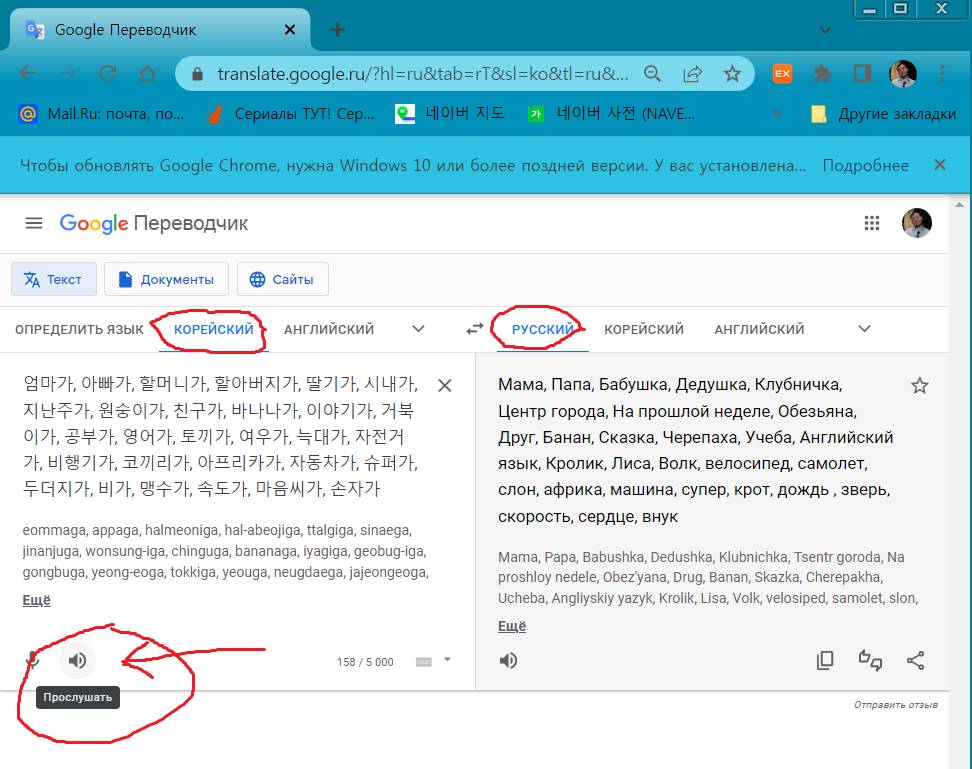The image size is (972, 769).
Task: Open the main hamburger menu
Action: coord(34,223)
